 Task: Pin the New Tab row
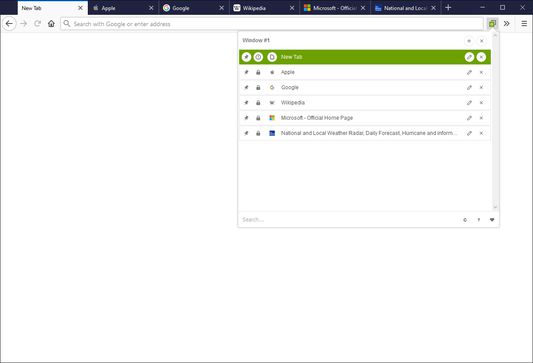coord(246,57)
